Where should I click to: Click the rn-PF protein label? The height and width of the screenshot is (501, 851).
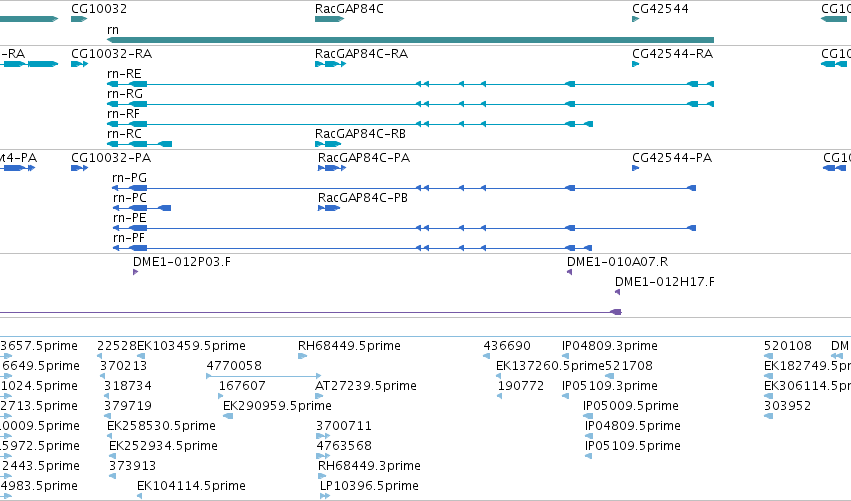tap(129, 238)
